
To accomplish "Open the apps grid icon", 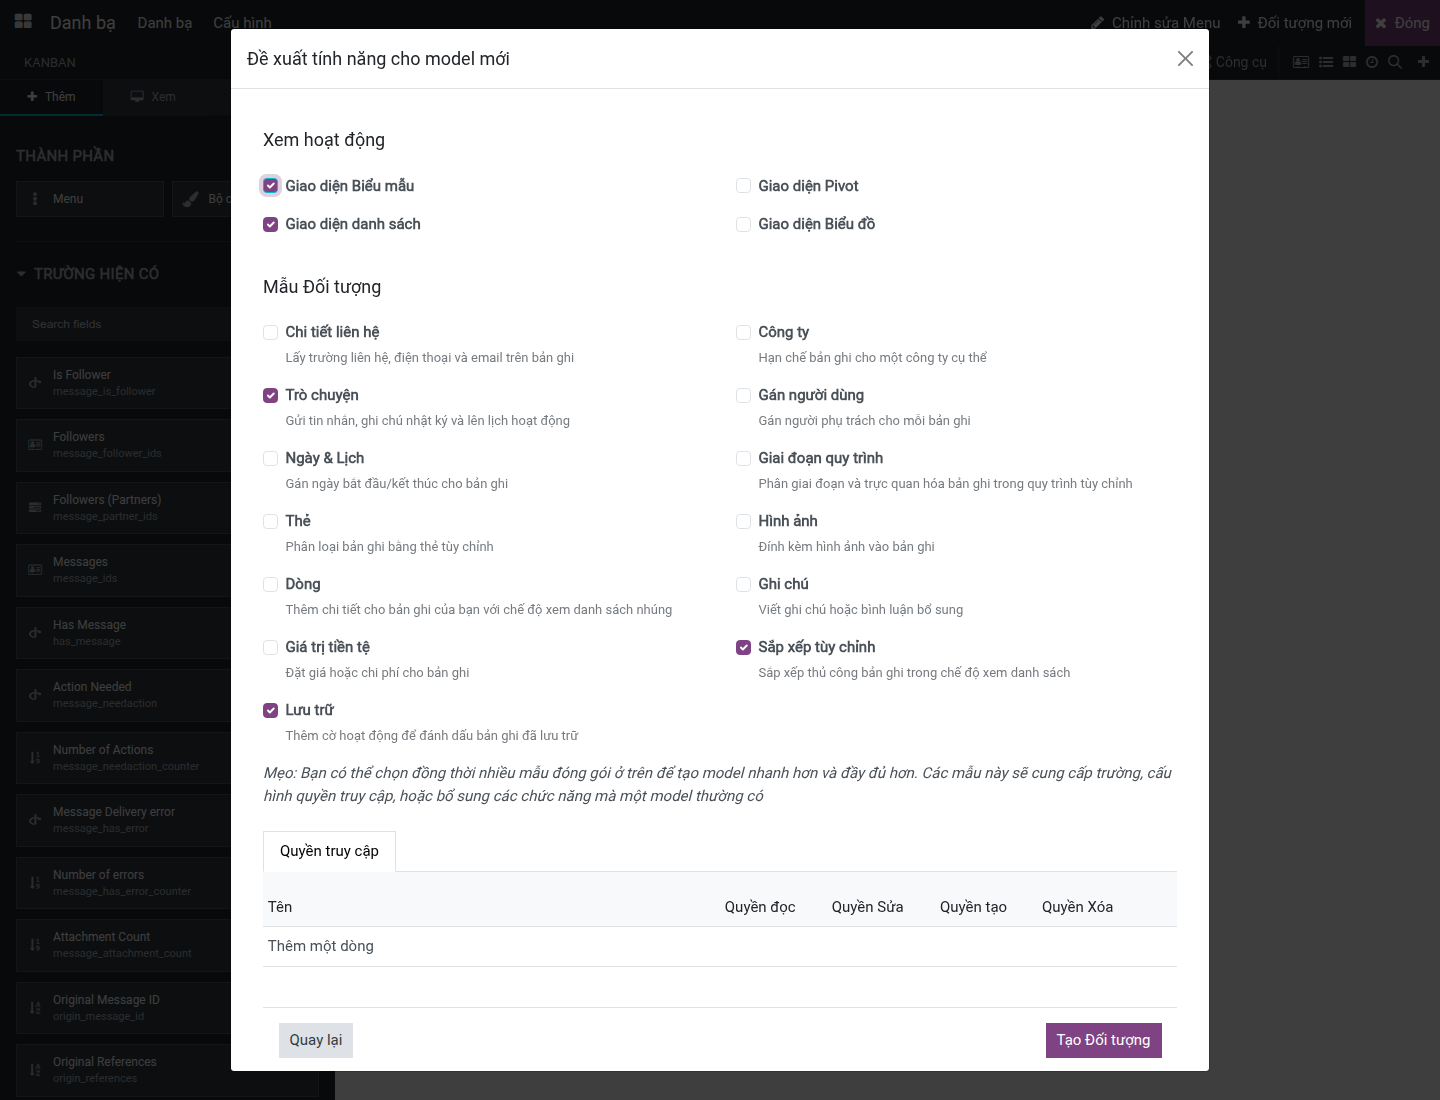I will pos(23,21).
